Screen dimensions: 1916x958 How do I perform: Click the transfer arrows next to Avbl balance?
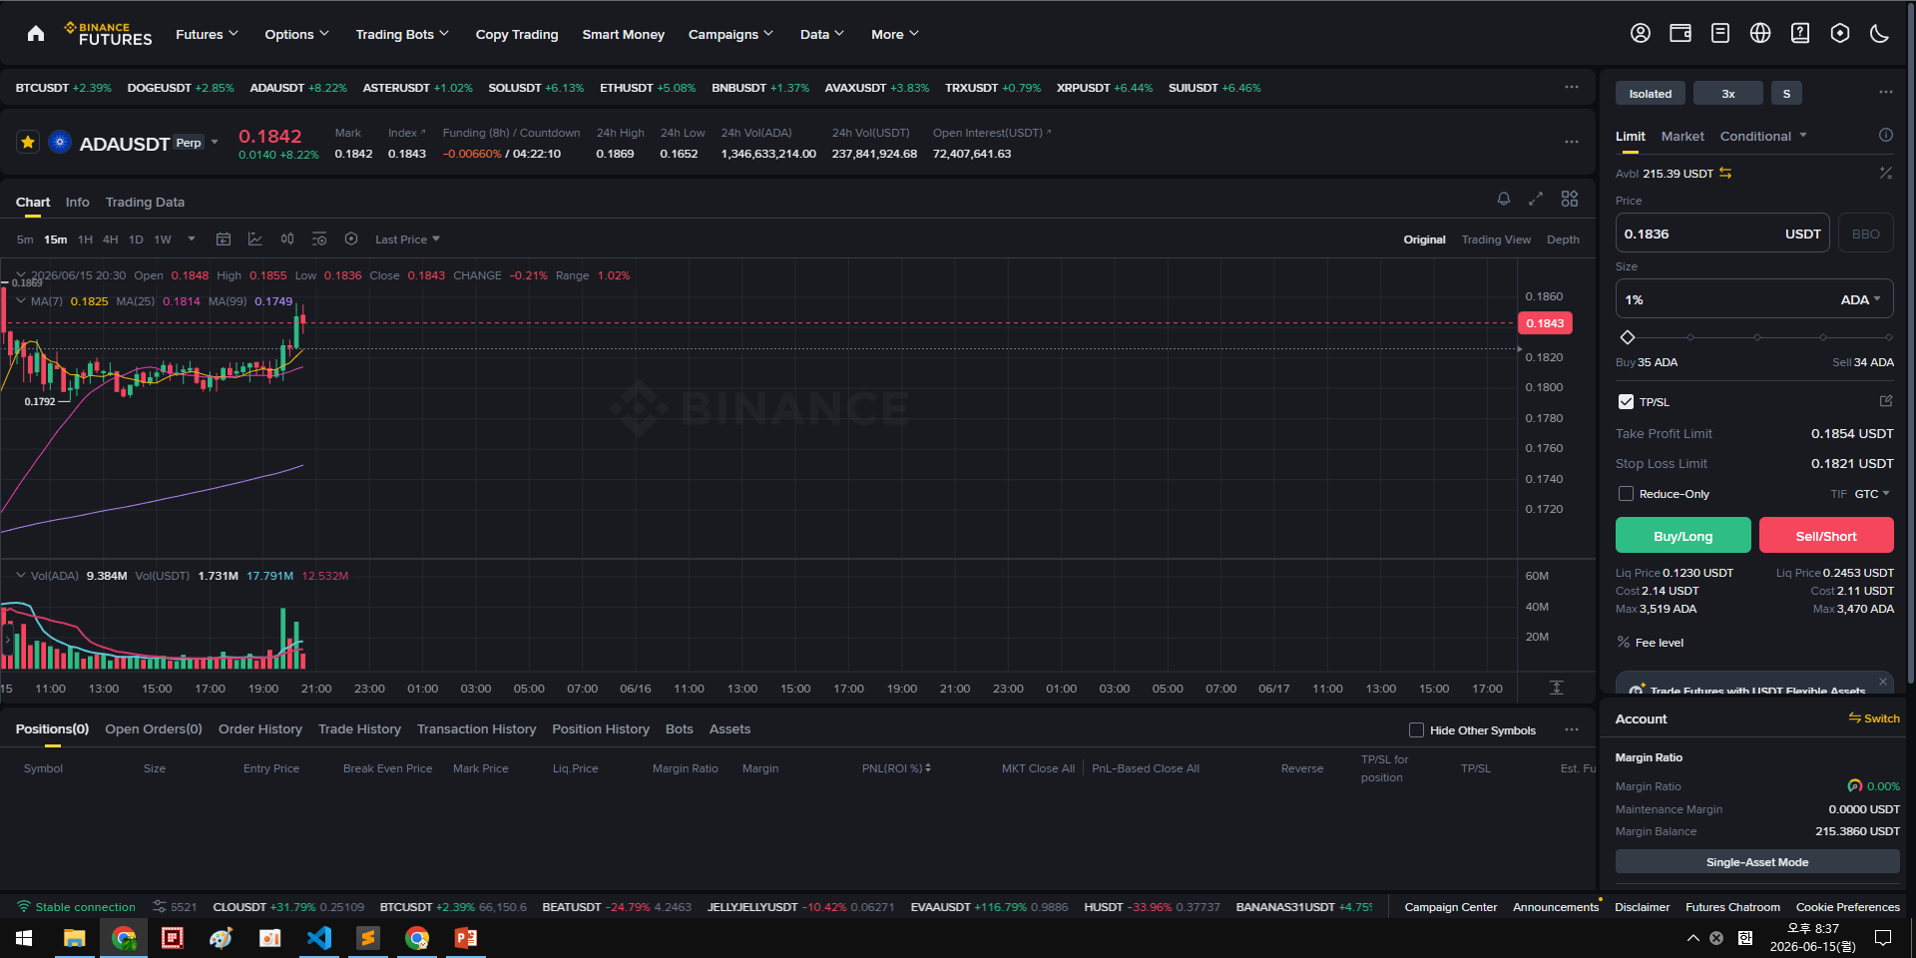tap(1726, 173)
